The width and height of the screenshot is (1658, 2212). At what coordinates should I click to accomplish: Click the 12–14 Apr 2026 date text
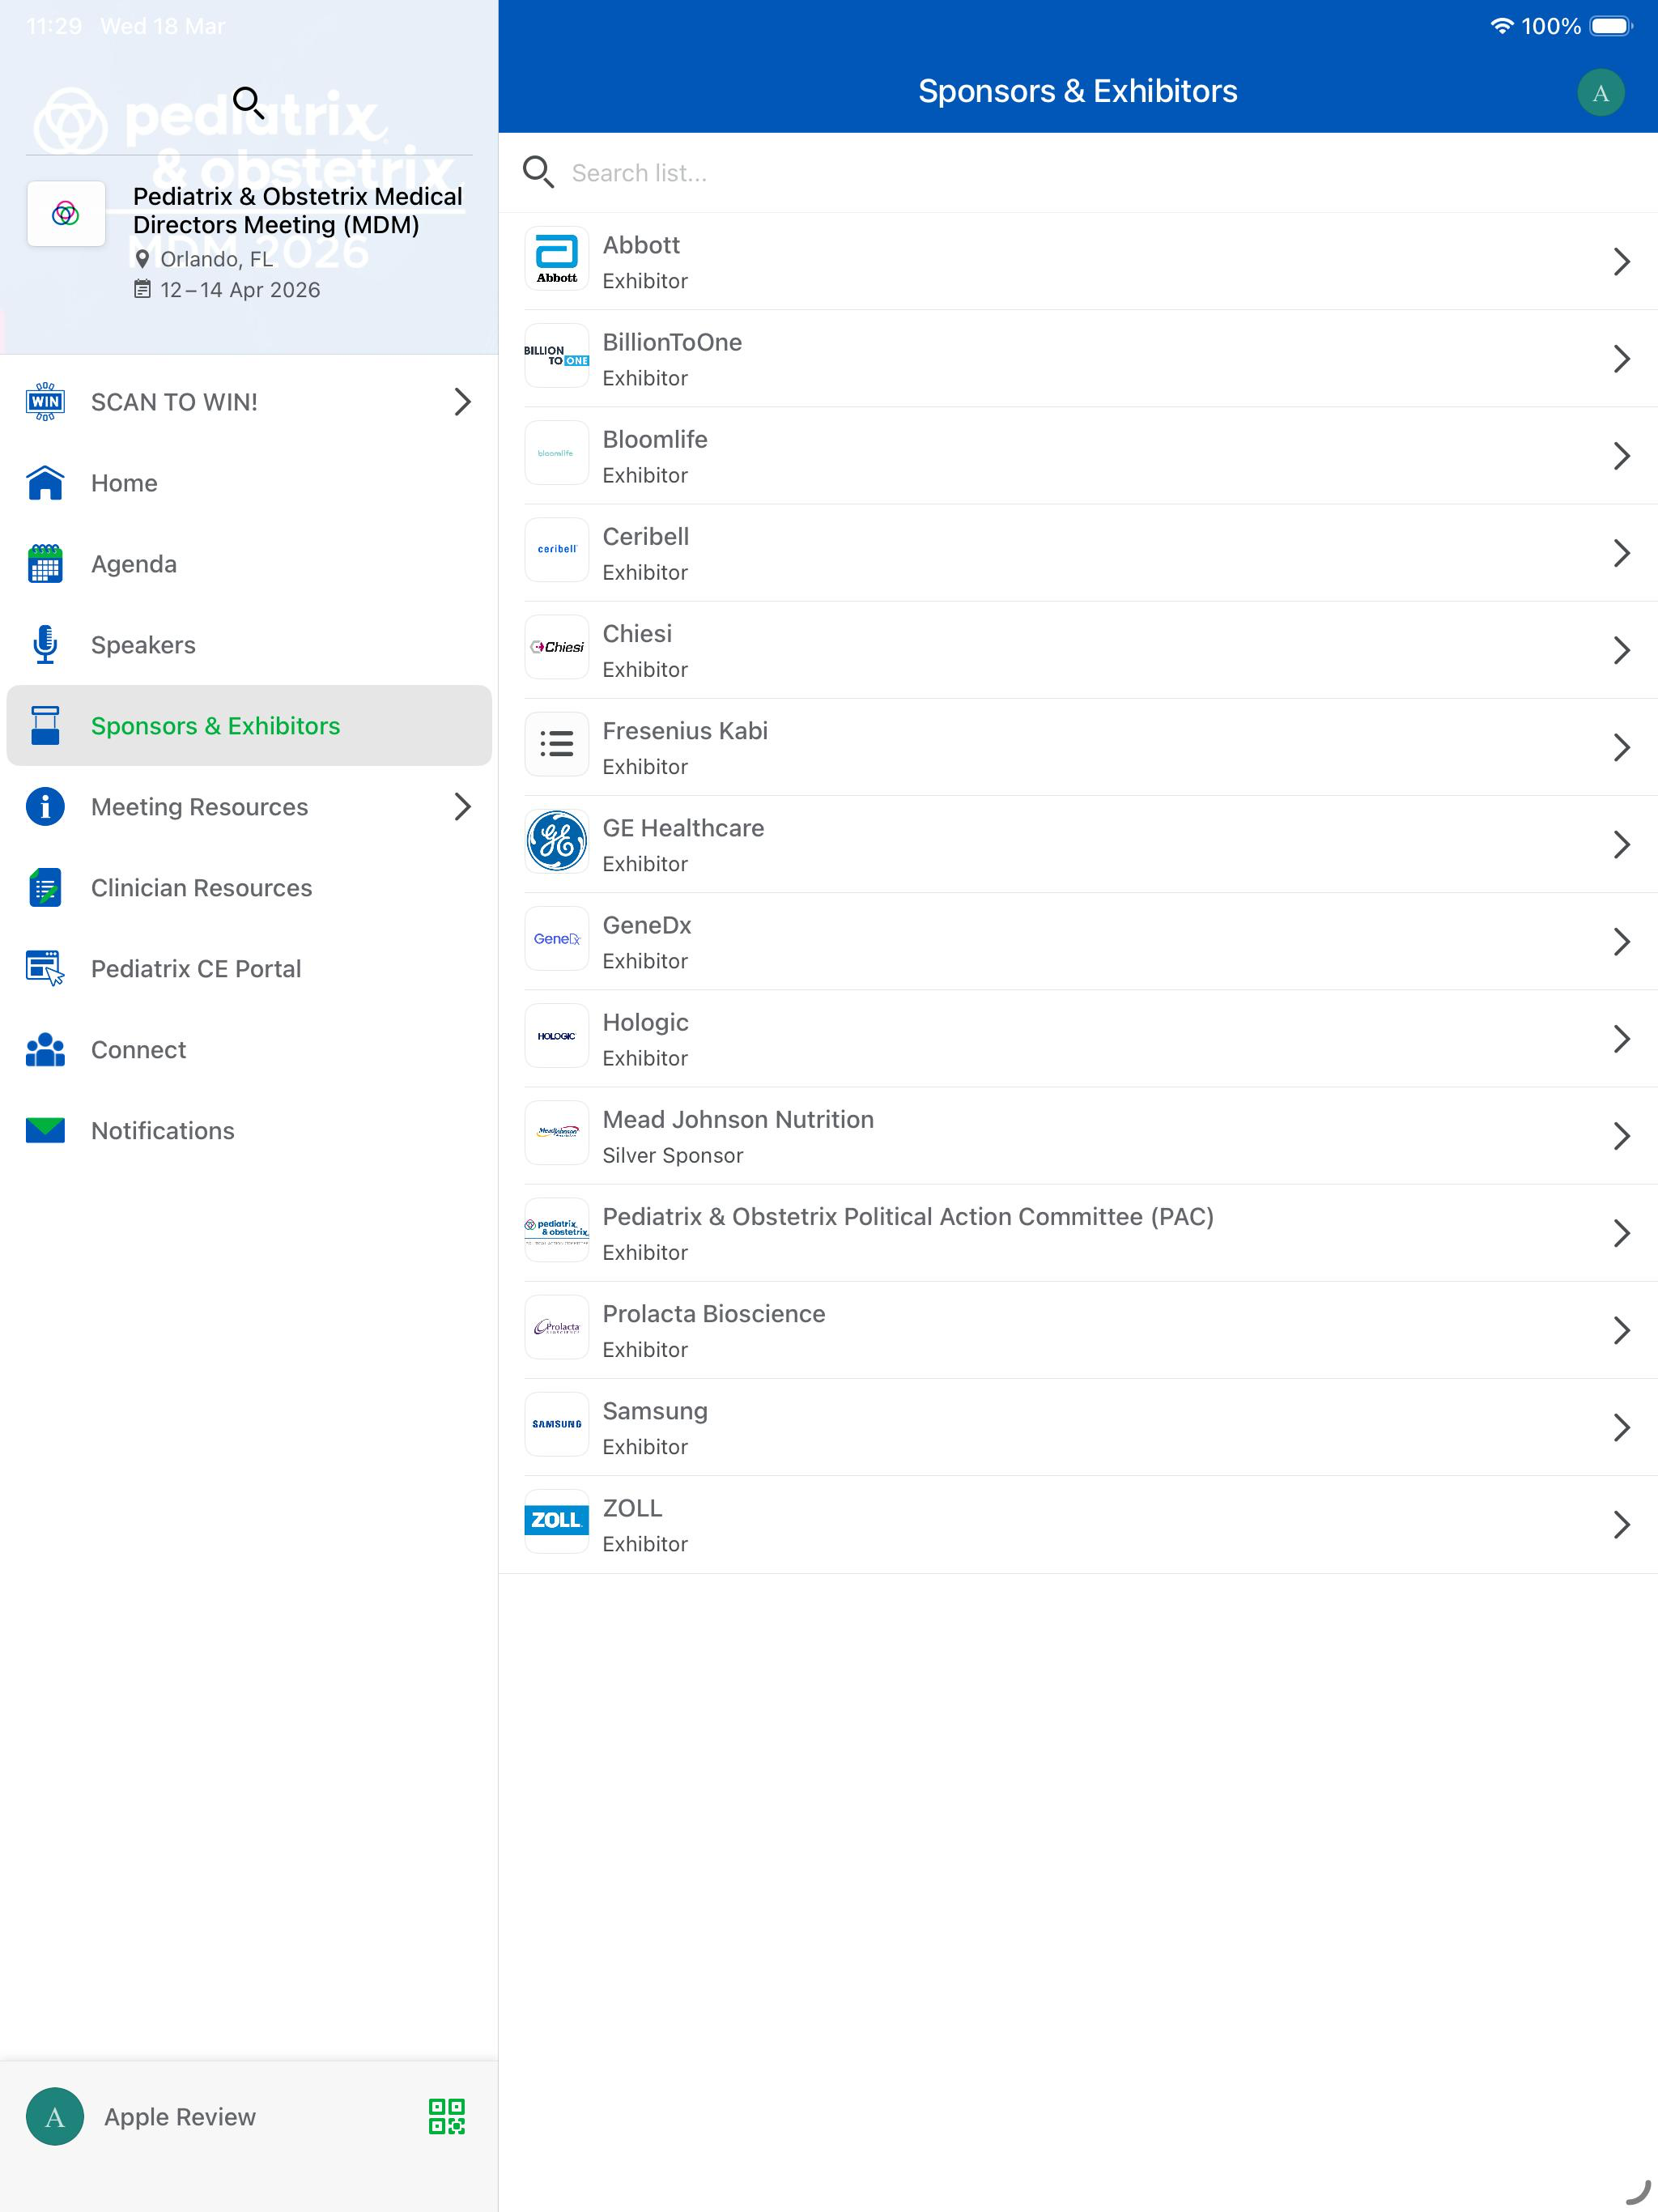pos(240,290)
